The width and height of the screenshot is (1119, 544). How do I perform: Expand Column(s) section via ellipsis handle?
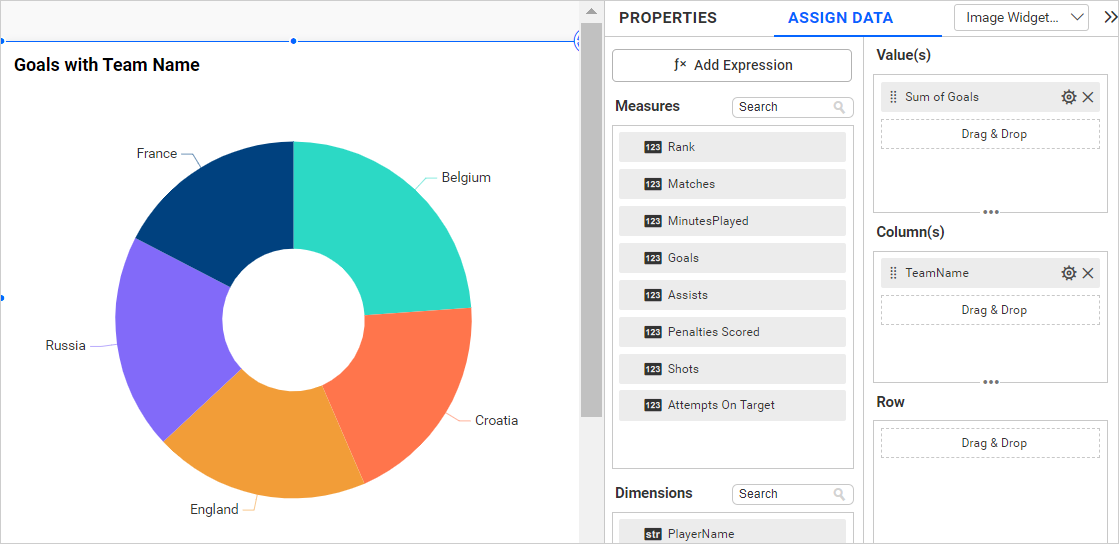coord(991,382)
